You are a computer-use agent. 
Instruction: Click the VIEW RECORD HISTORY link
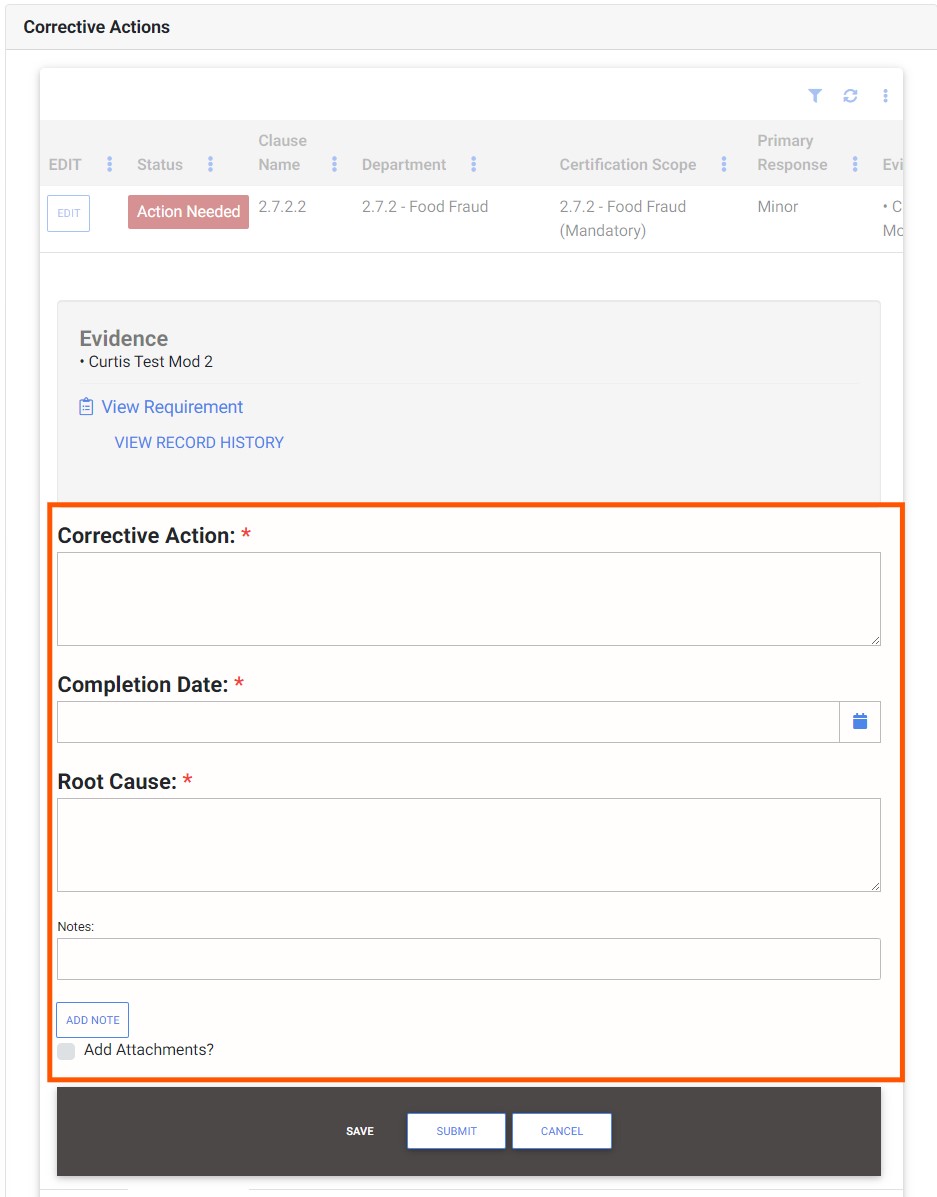(199, 442)
